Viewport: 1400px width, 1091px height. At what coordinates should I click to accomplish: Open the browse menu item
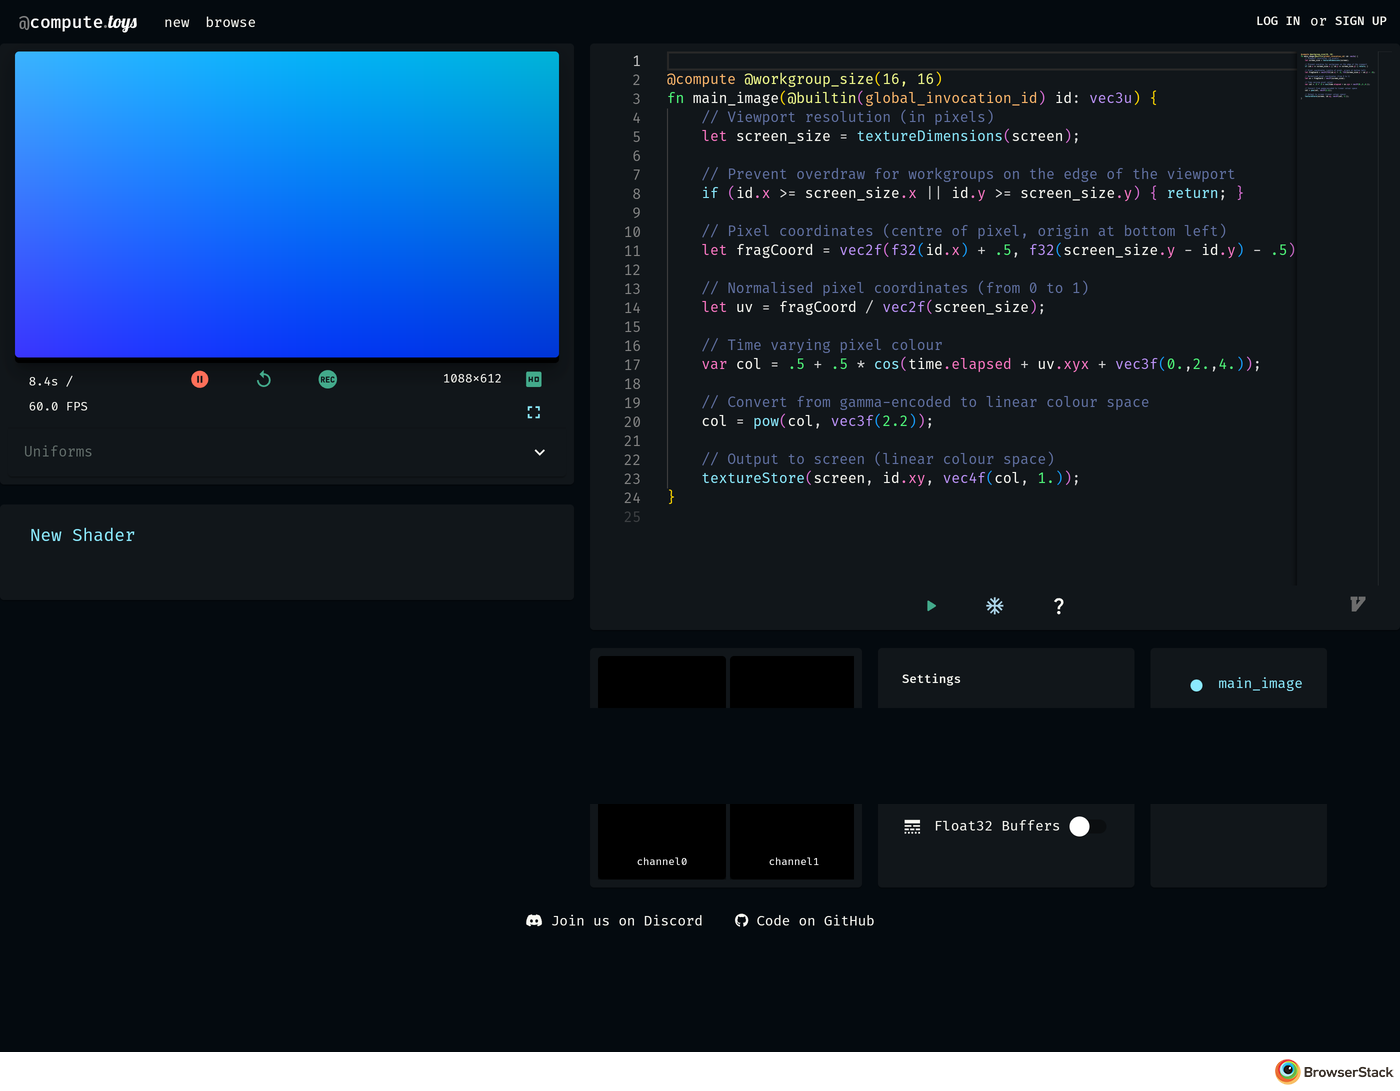[x=231, y=22]
